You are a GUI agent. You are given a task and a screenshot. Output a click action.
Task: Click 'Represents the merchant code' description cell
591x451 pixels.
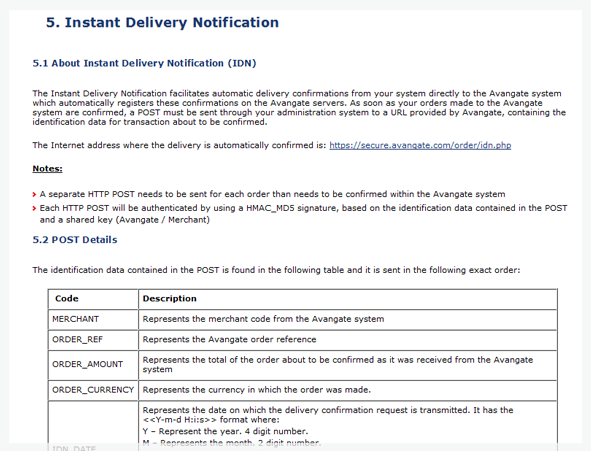348,319
